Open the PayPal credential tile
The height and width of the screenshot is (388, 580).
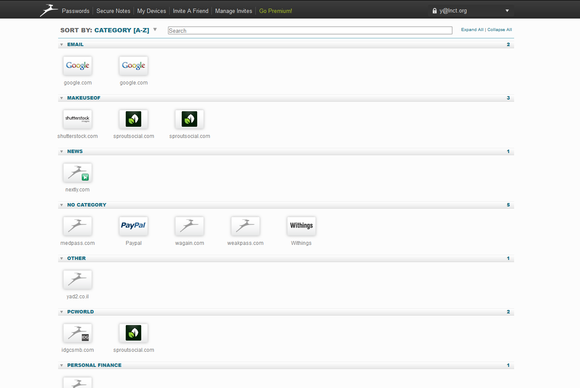point(134,226)
